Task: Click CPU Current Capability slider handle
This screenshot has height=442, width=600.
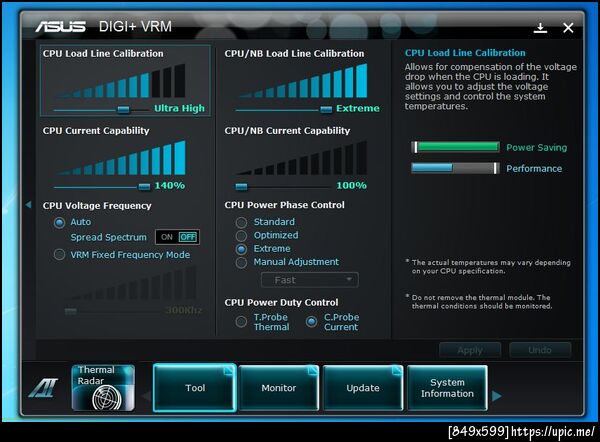Action: pos(144,187)
